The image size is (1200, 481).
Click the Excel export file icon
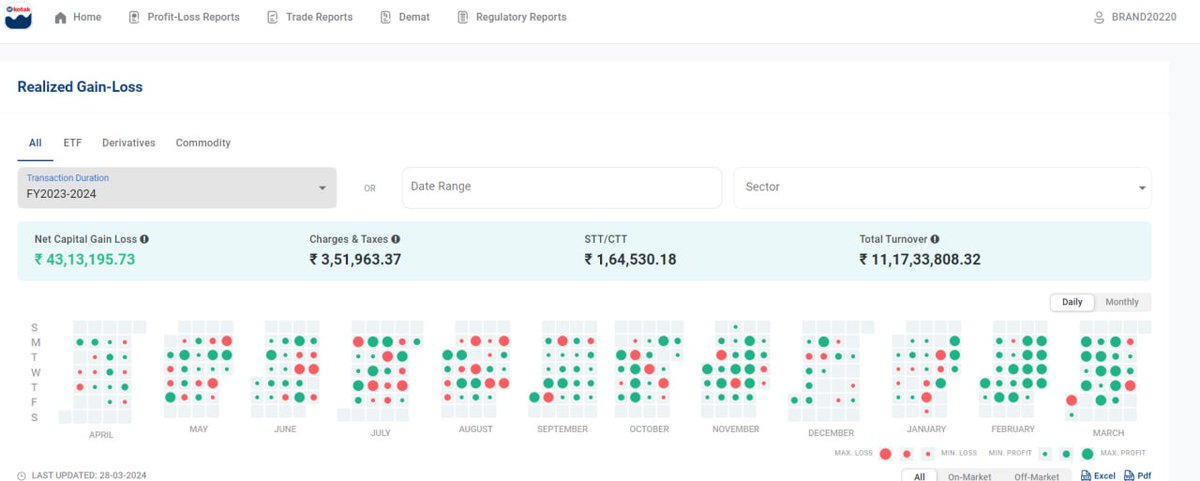tap(1086, 476)
